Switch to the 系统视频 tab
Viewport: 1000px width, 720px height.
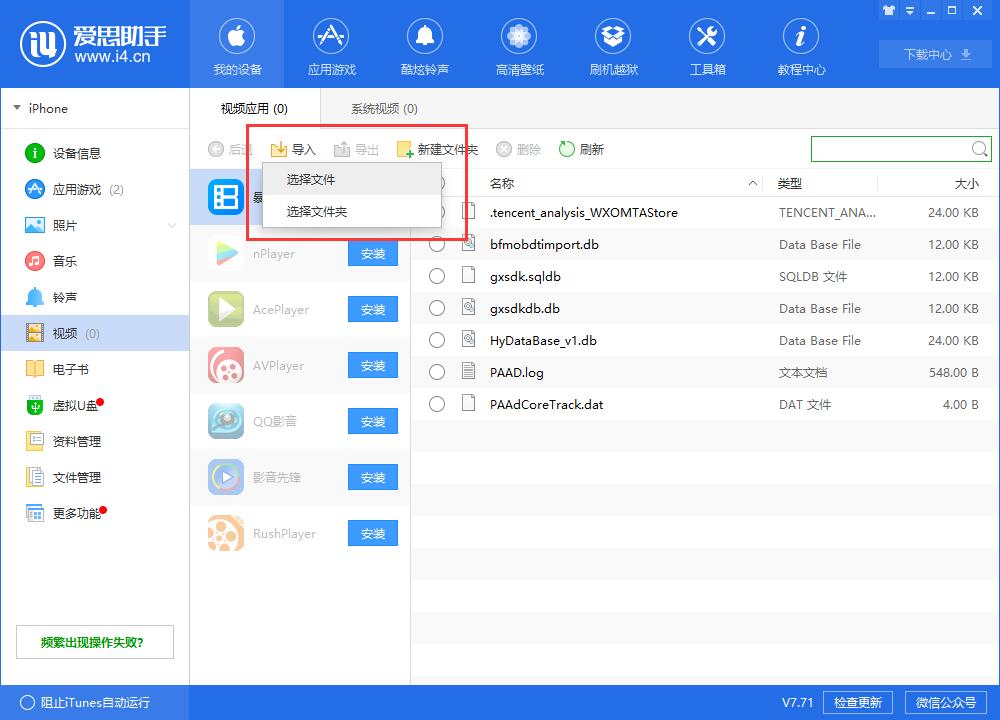[383, 107]
